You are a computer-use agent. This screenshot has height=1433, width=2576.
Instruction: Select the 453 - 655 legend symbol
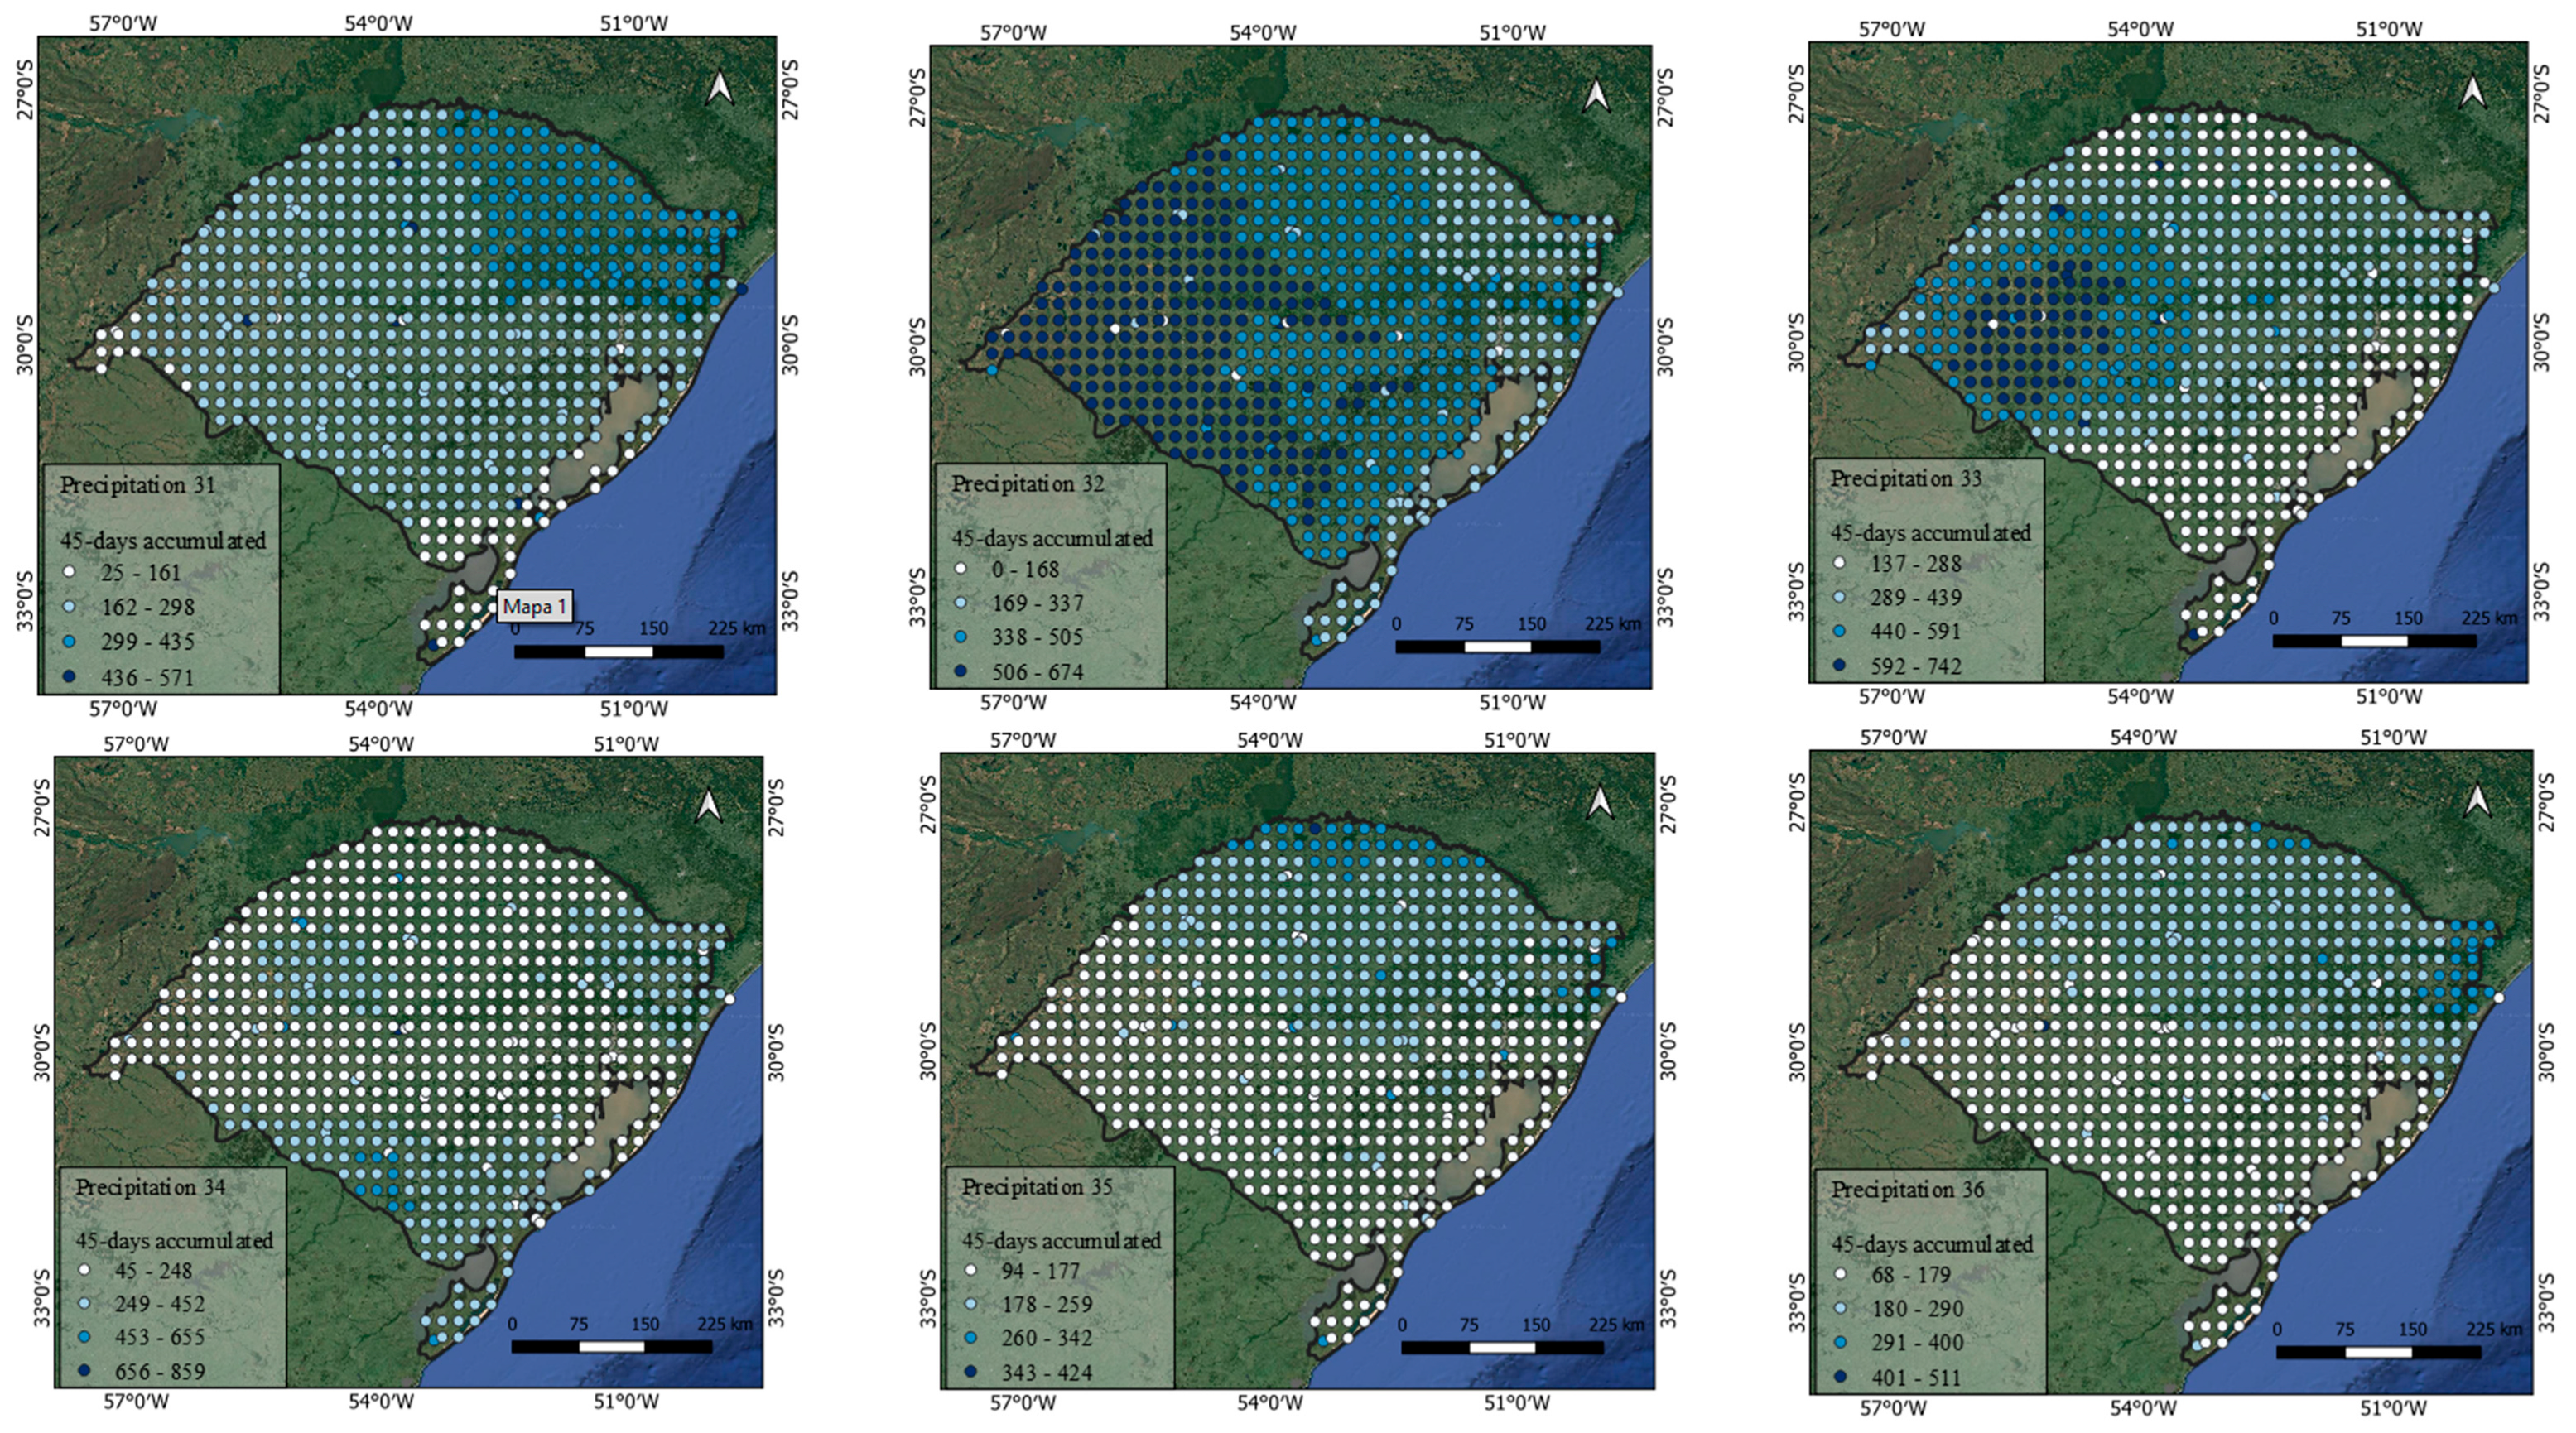(84, 1337)
